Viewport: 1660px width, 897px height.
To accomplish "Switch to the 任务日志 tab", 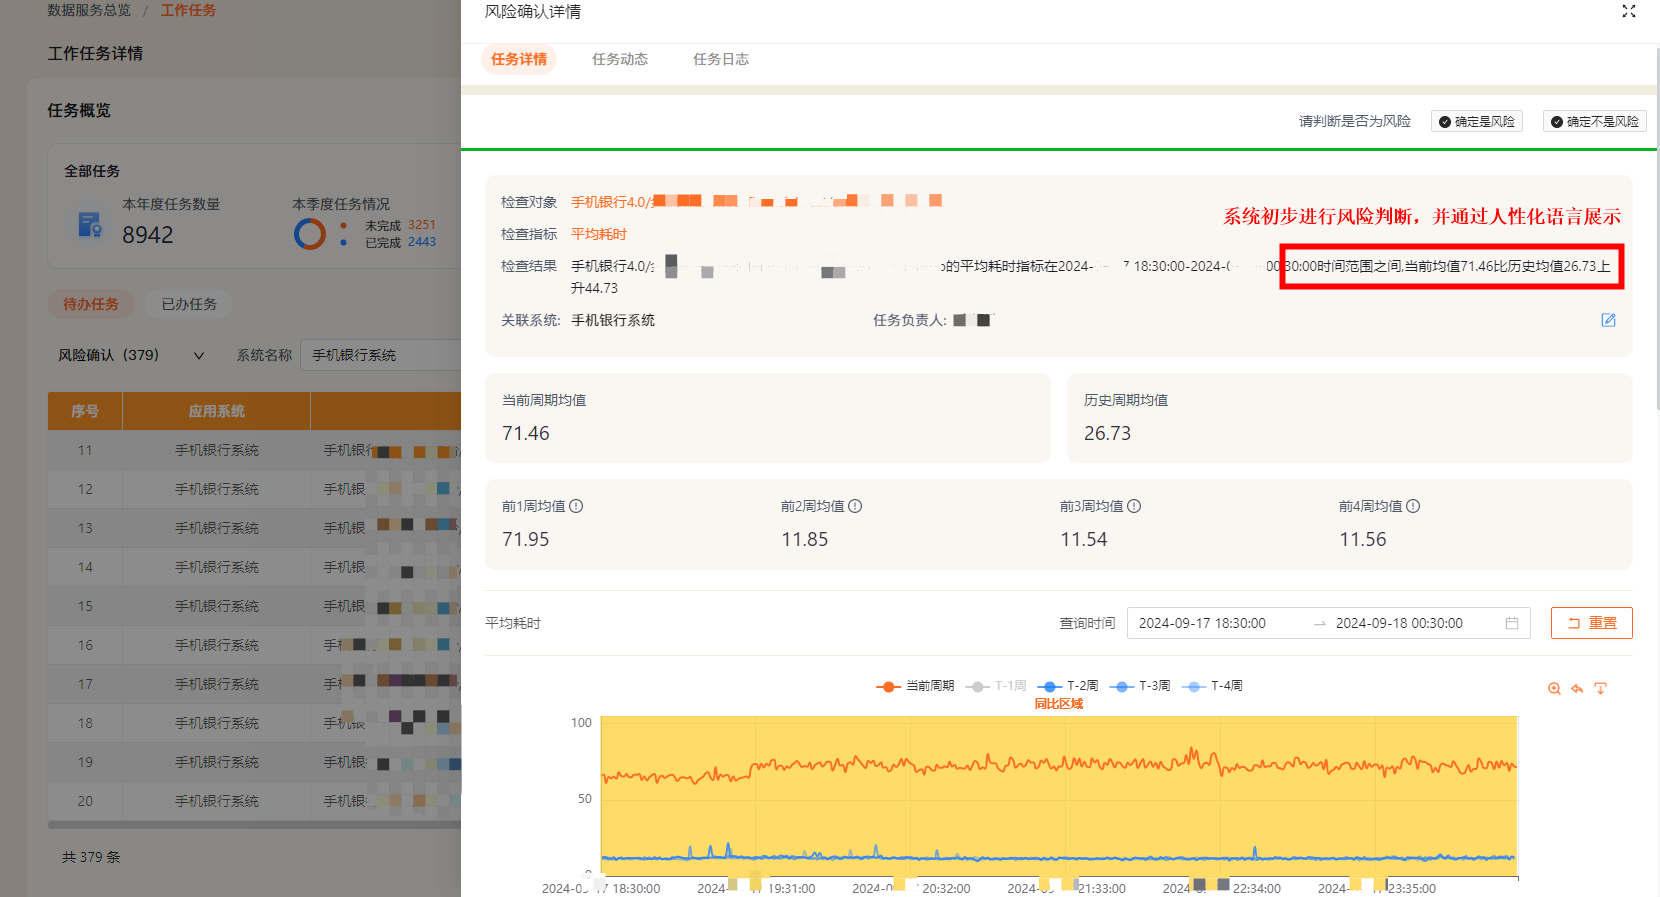I will (721, 59).
